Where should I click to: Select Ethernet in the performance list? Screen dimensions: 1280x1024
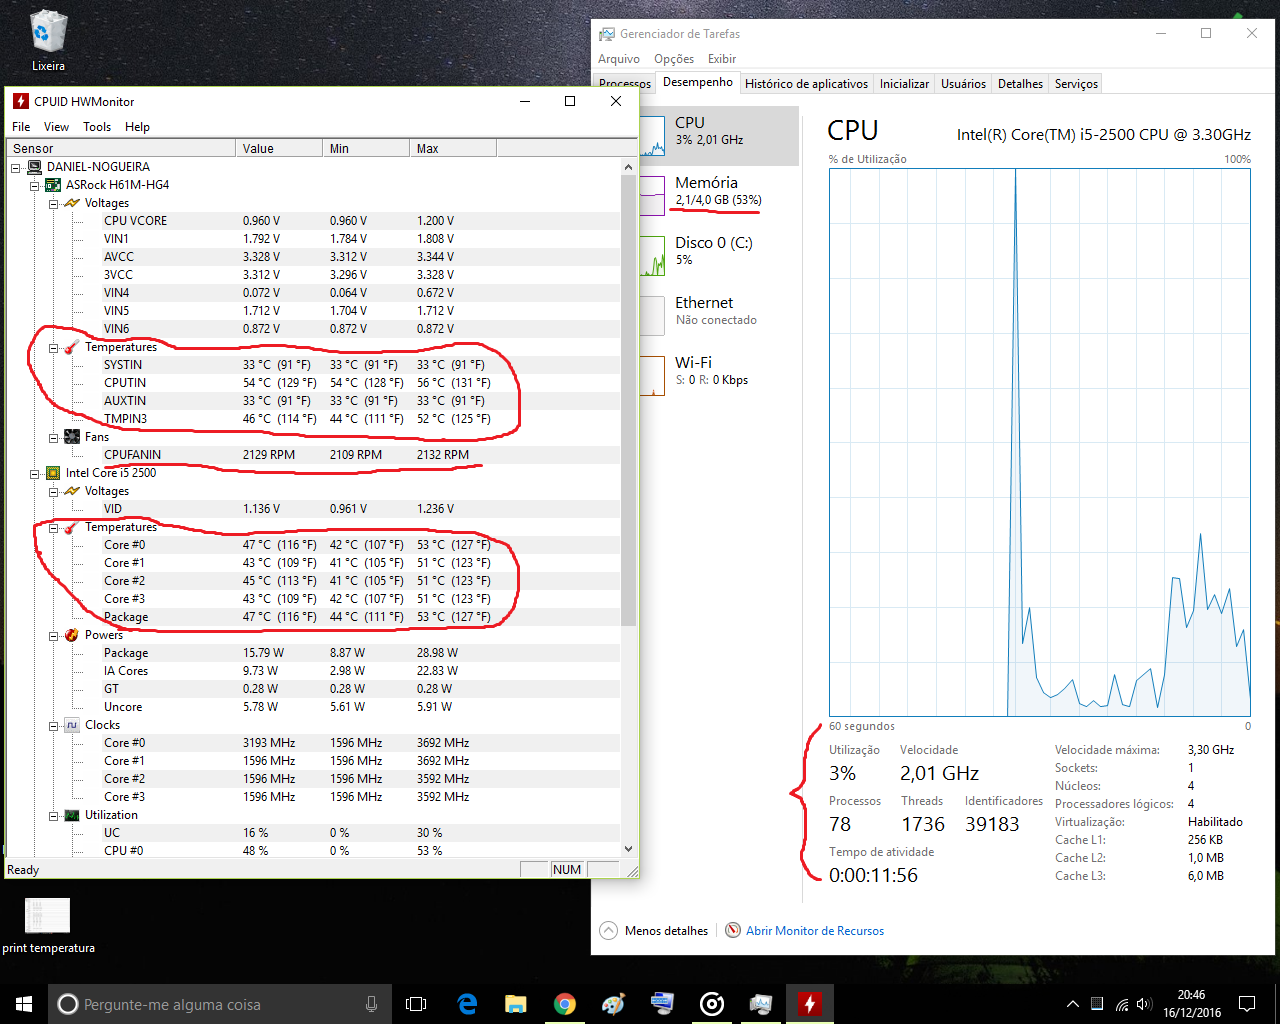click(720, 315)
